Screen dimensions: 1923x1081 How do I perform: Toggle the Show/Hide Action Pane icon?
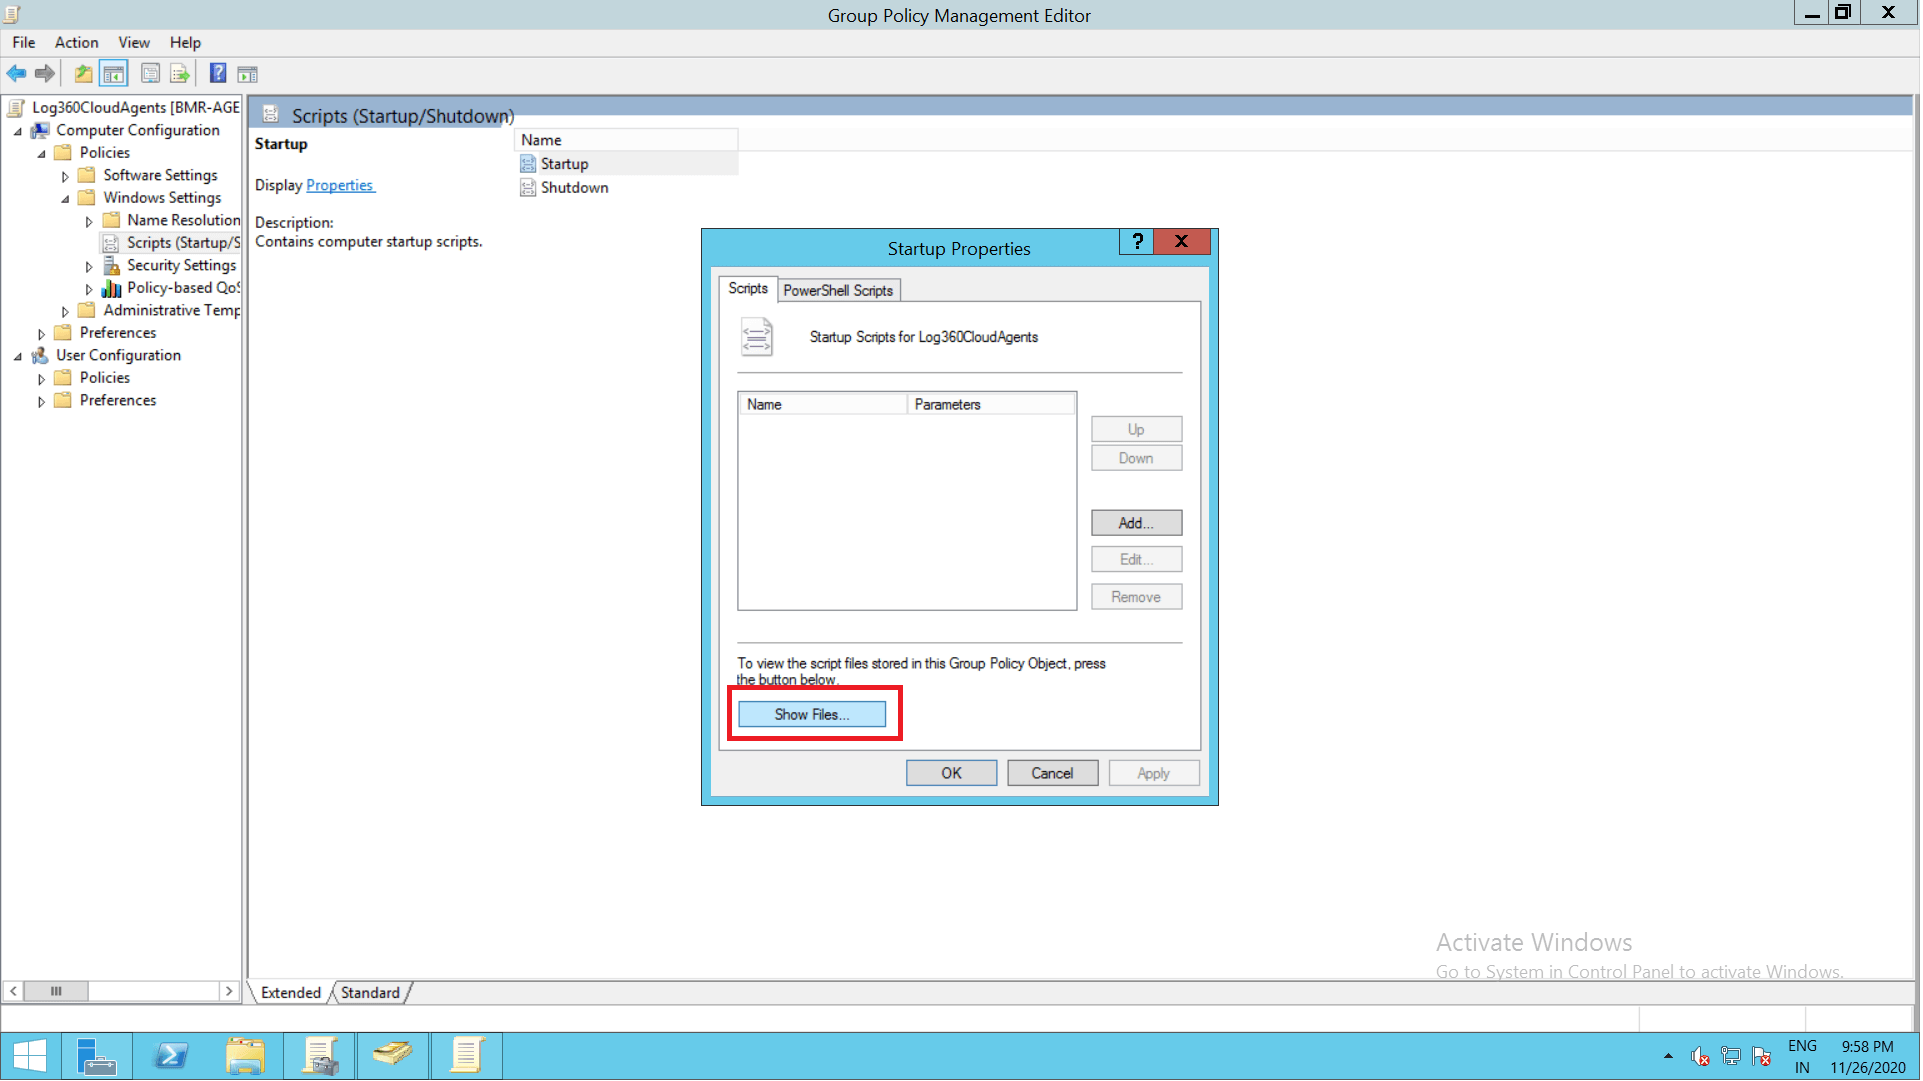point(247,74)
